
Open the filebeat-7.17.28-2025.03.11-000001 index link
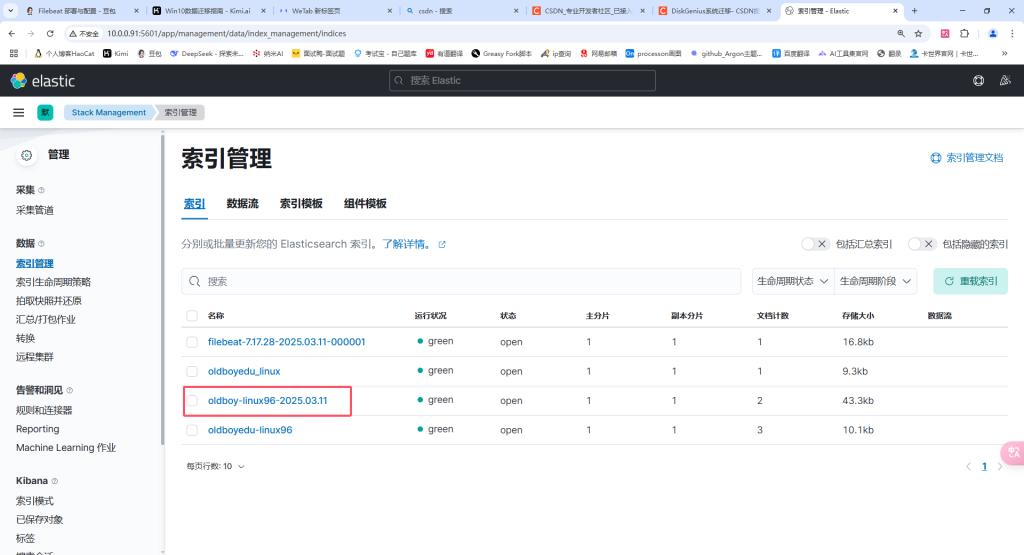(x=286, y=342)
